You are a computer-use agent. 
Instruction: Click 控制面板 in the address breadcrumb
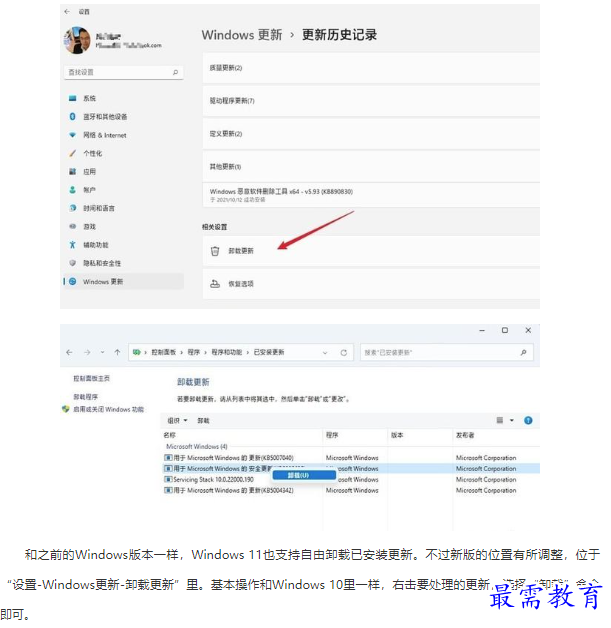164,352
